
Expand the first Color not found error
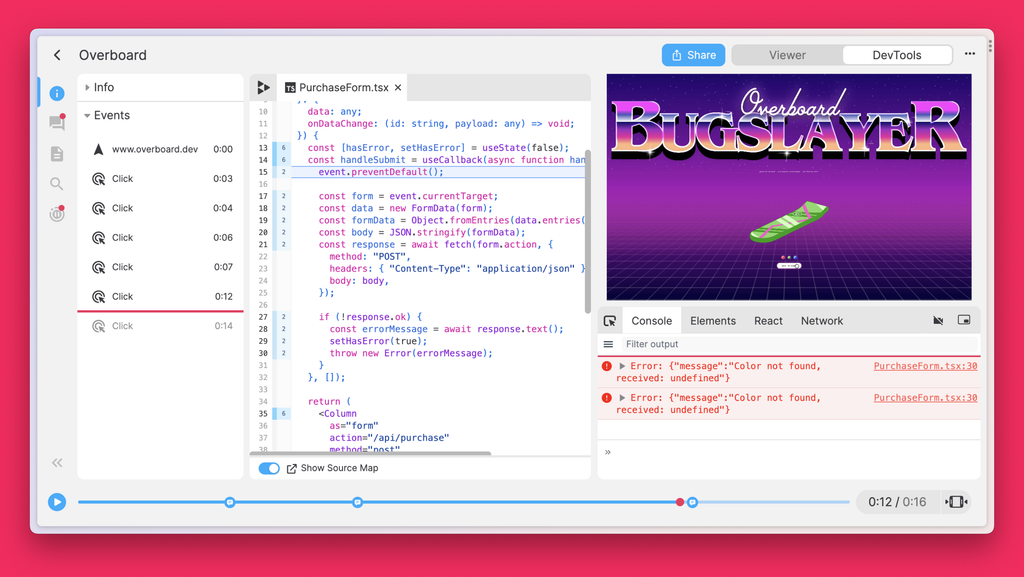click(x=623, y=366)
